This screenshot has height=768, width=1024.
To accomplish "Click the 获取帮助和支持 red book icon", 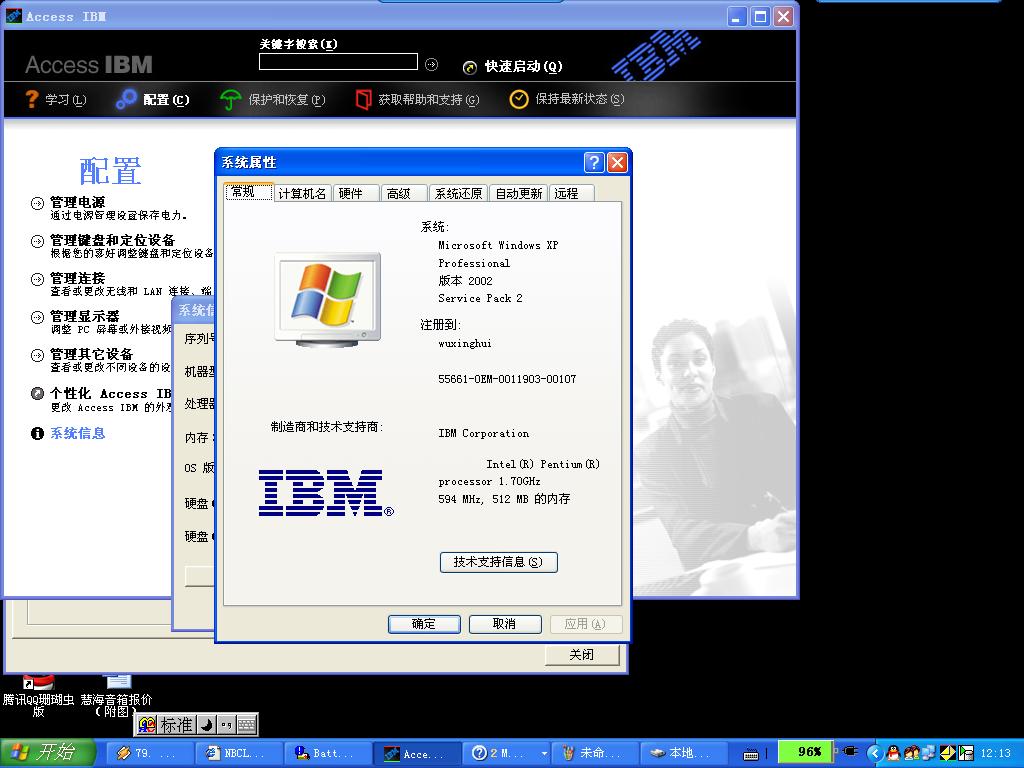I will [x=363, y=99].
